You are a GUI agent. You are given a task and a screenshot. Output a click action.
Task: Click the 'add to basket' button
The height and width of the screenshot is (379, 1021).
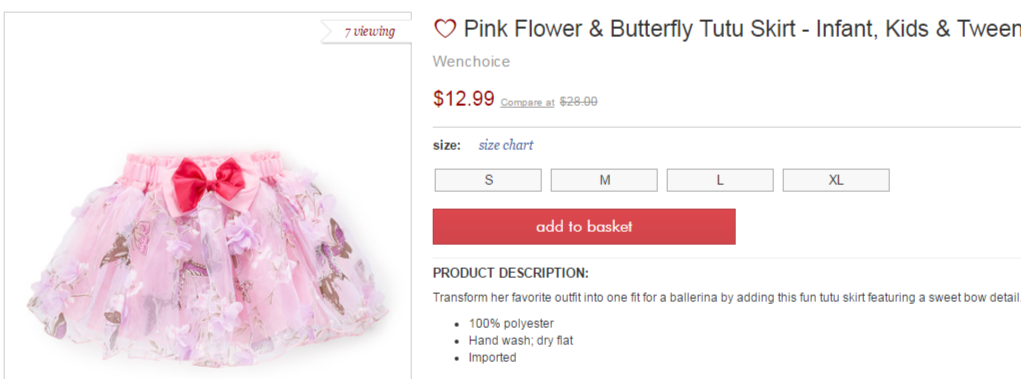pyautogui.click(x=584, y=227)
